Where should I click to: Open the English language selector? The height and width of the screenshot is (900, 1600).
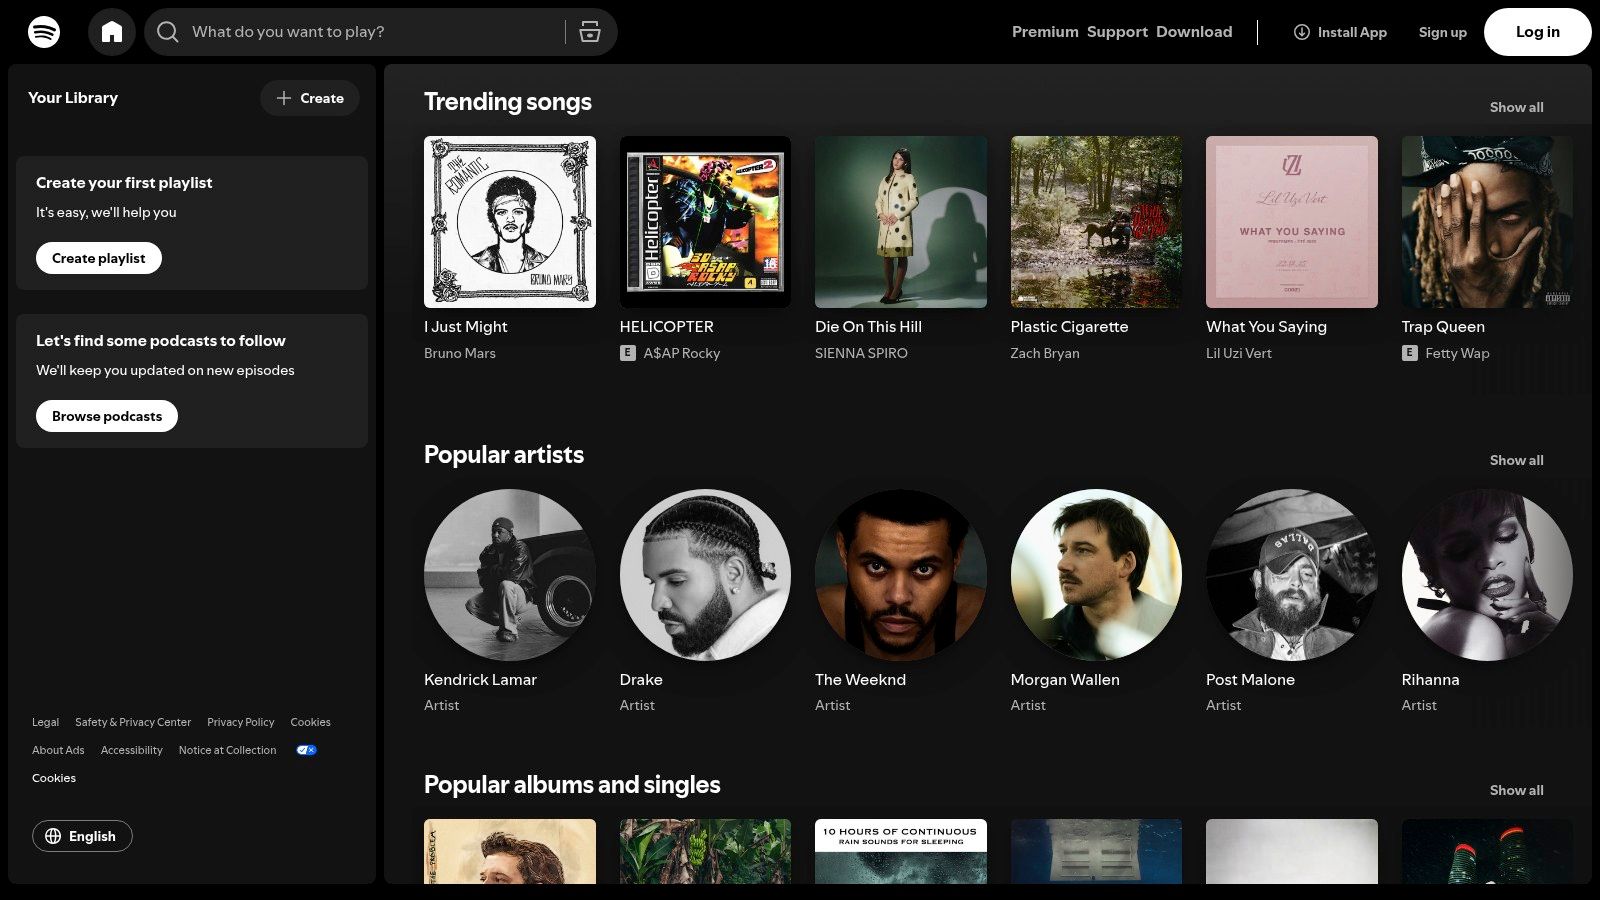82,836
